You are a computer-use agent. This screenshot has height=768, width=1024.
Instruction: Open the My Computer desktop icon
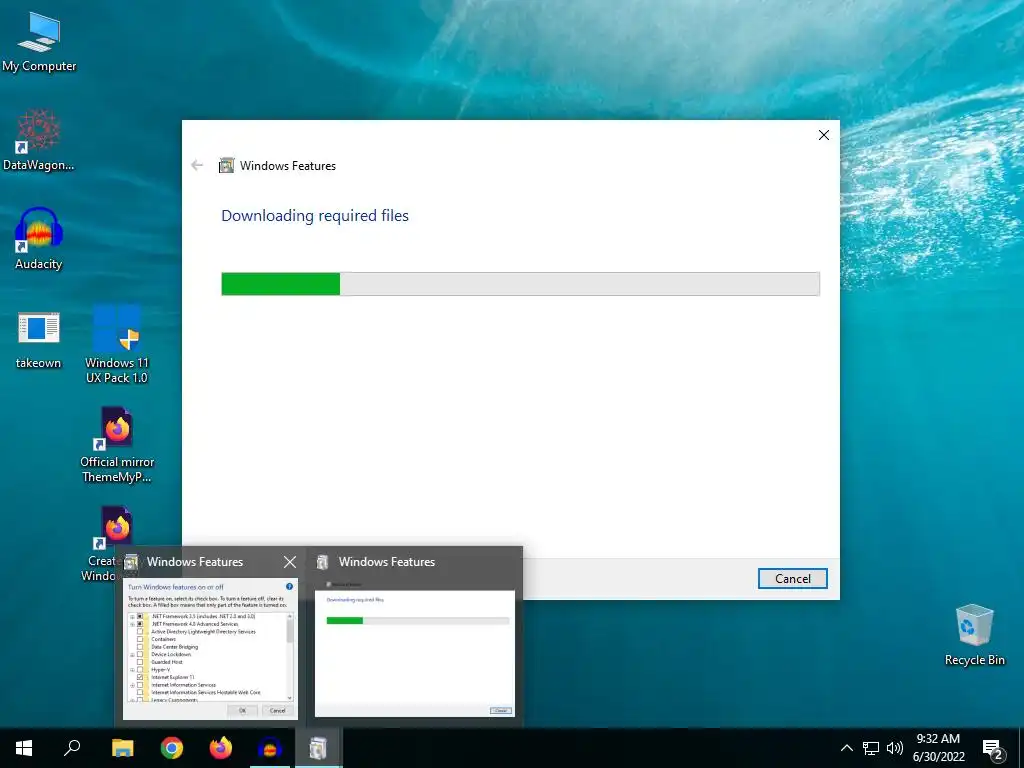(x=39, y=42)
